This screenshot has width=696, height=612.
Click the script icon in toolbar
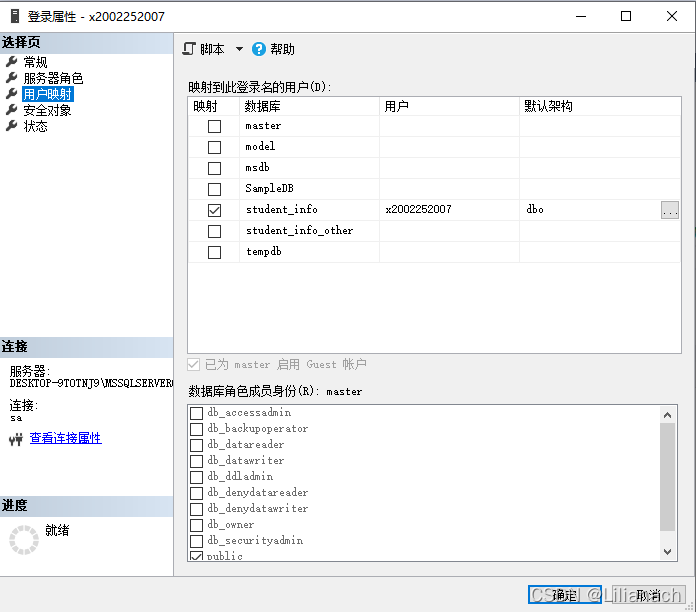(189, 49)
